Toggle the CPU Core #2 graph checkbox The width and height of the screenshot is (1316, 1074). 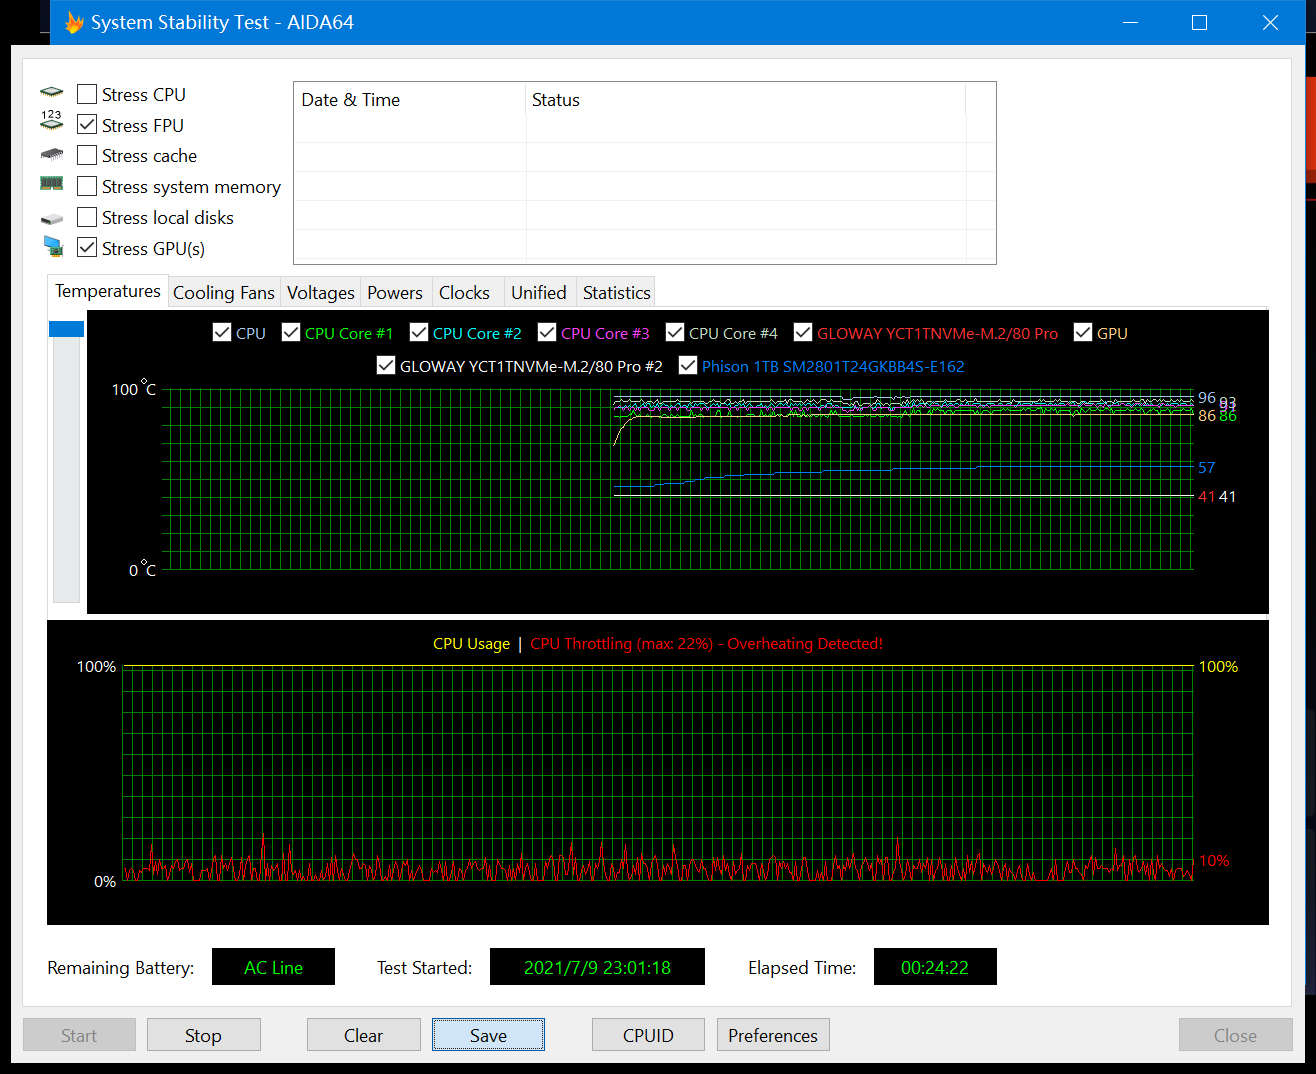click(x=419, y=333)
